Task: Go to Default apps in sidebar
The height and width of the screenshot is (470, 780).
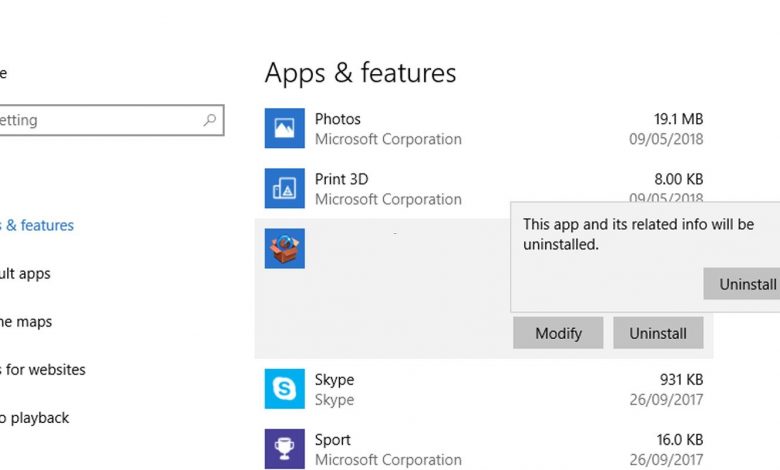Action: click(25, 274)
